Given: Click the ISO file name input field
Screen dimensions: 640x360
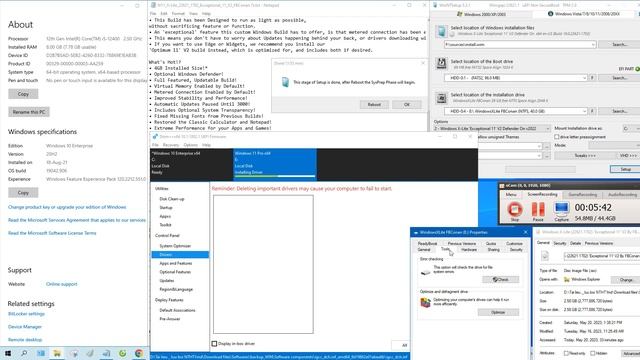Looking at the screenshot, I should (601, 256).
